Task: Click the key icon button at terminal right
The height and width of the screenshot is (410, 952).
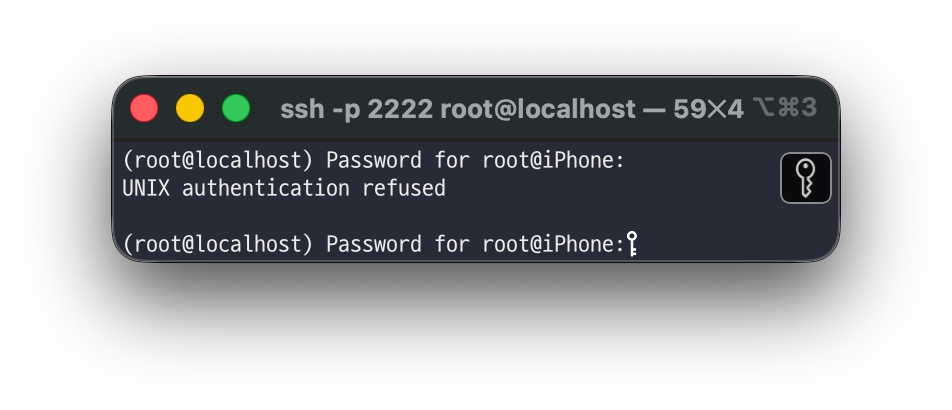Action: [x=805, y=178]
